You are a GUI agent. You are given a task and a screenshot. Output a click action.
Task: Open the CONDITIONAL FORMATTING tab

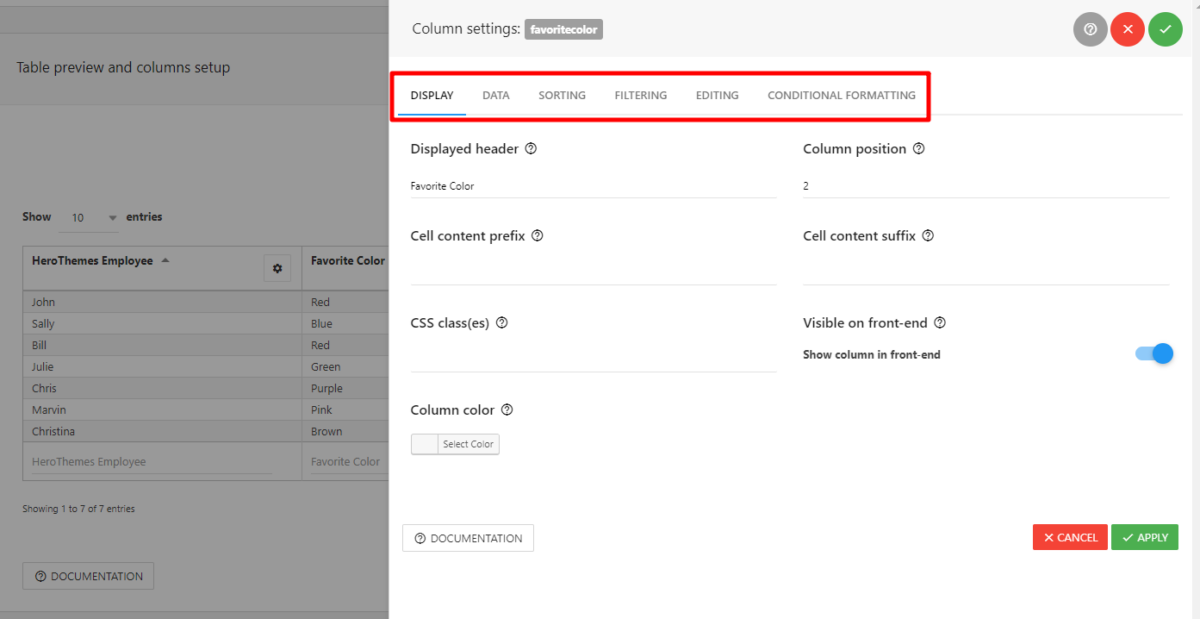pyautogui.click(x=842, y=95)
